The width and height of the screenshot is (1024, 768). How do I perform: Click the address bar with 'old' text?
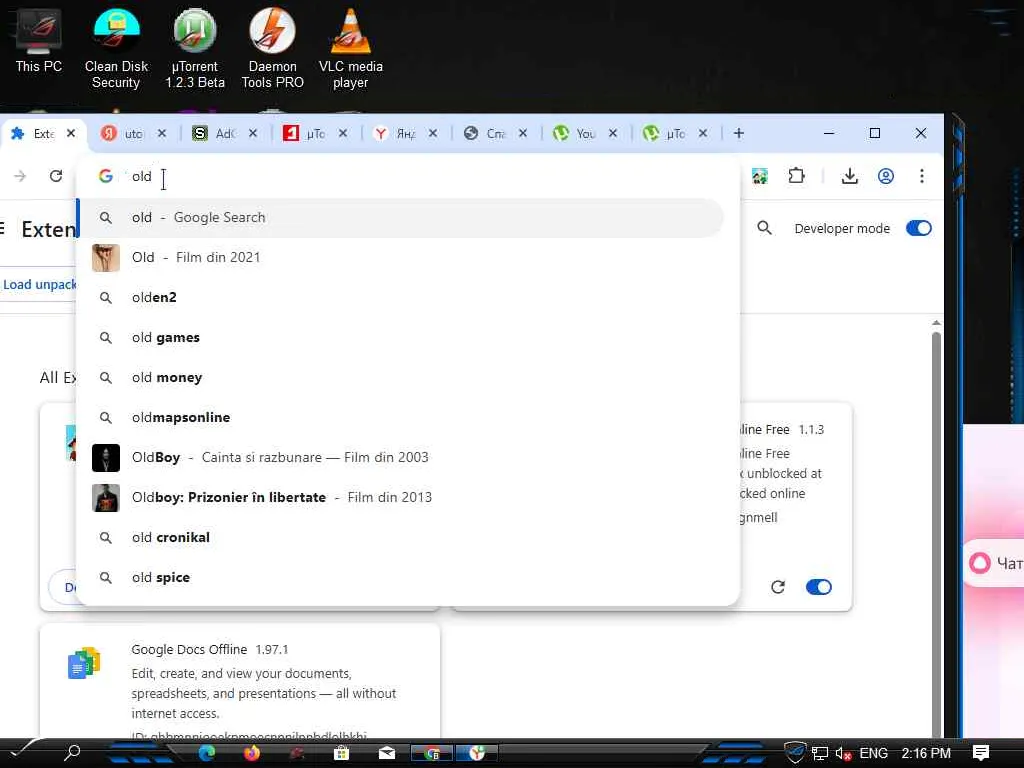pyautogui.click(x=408, y=176)
